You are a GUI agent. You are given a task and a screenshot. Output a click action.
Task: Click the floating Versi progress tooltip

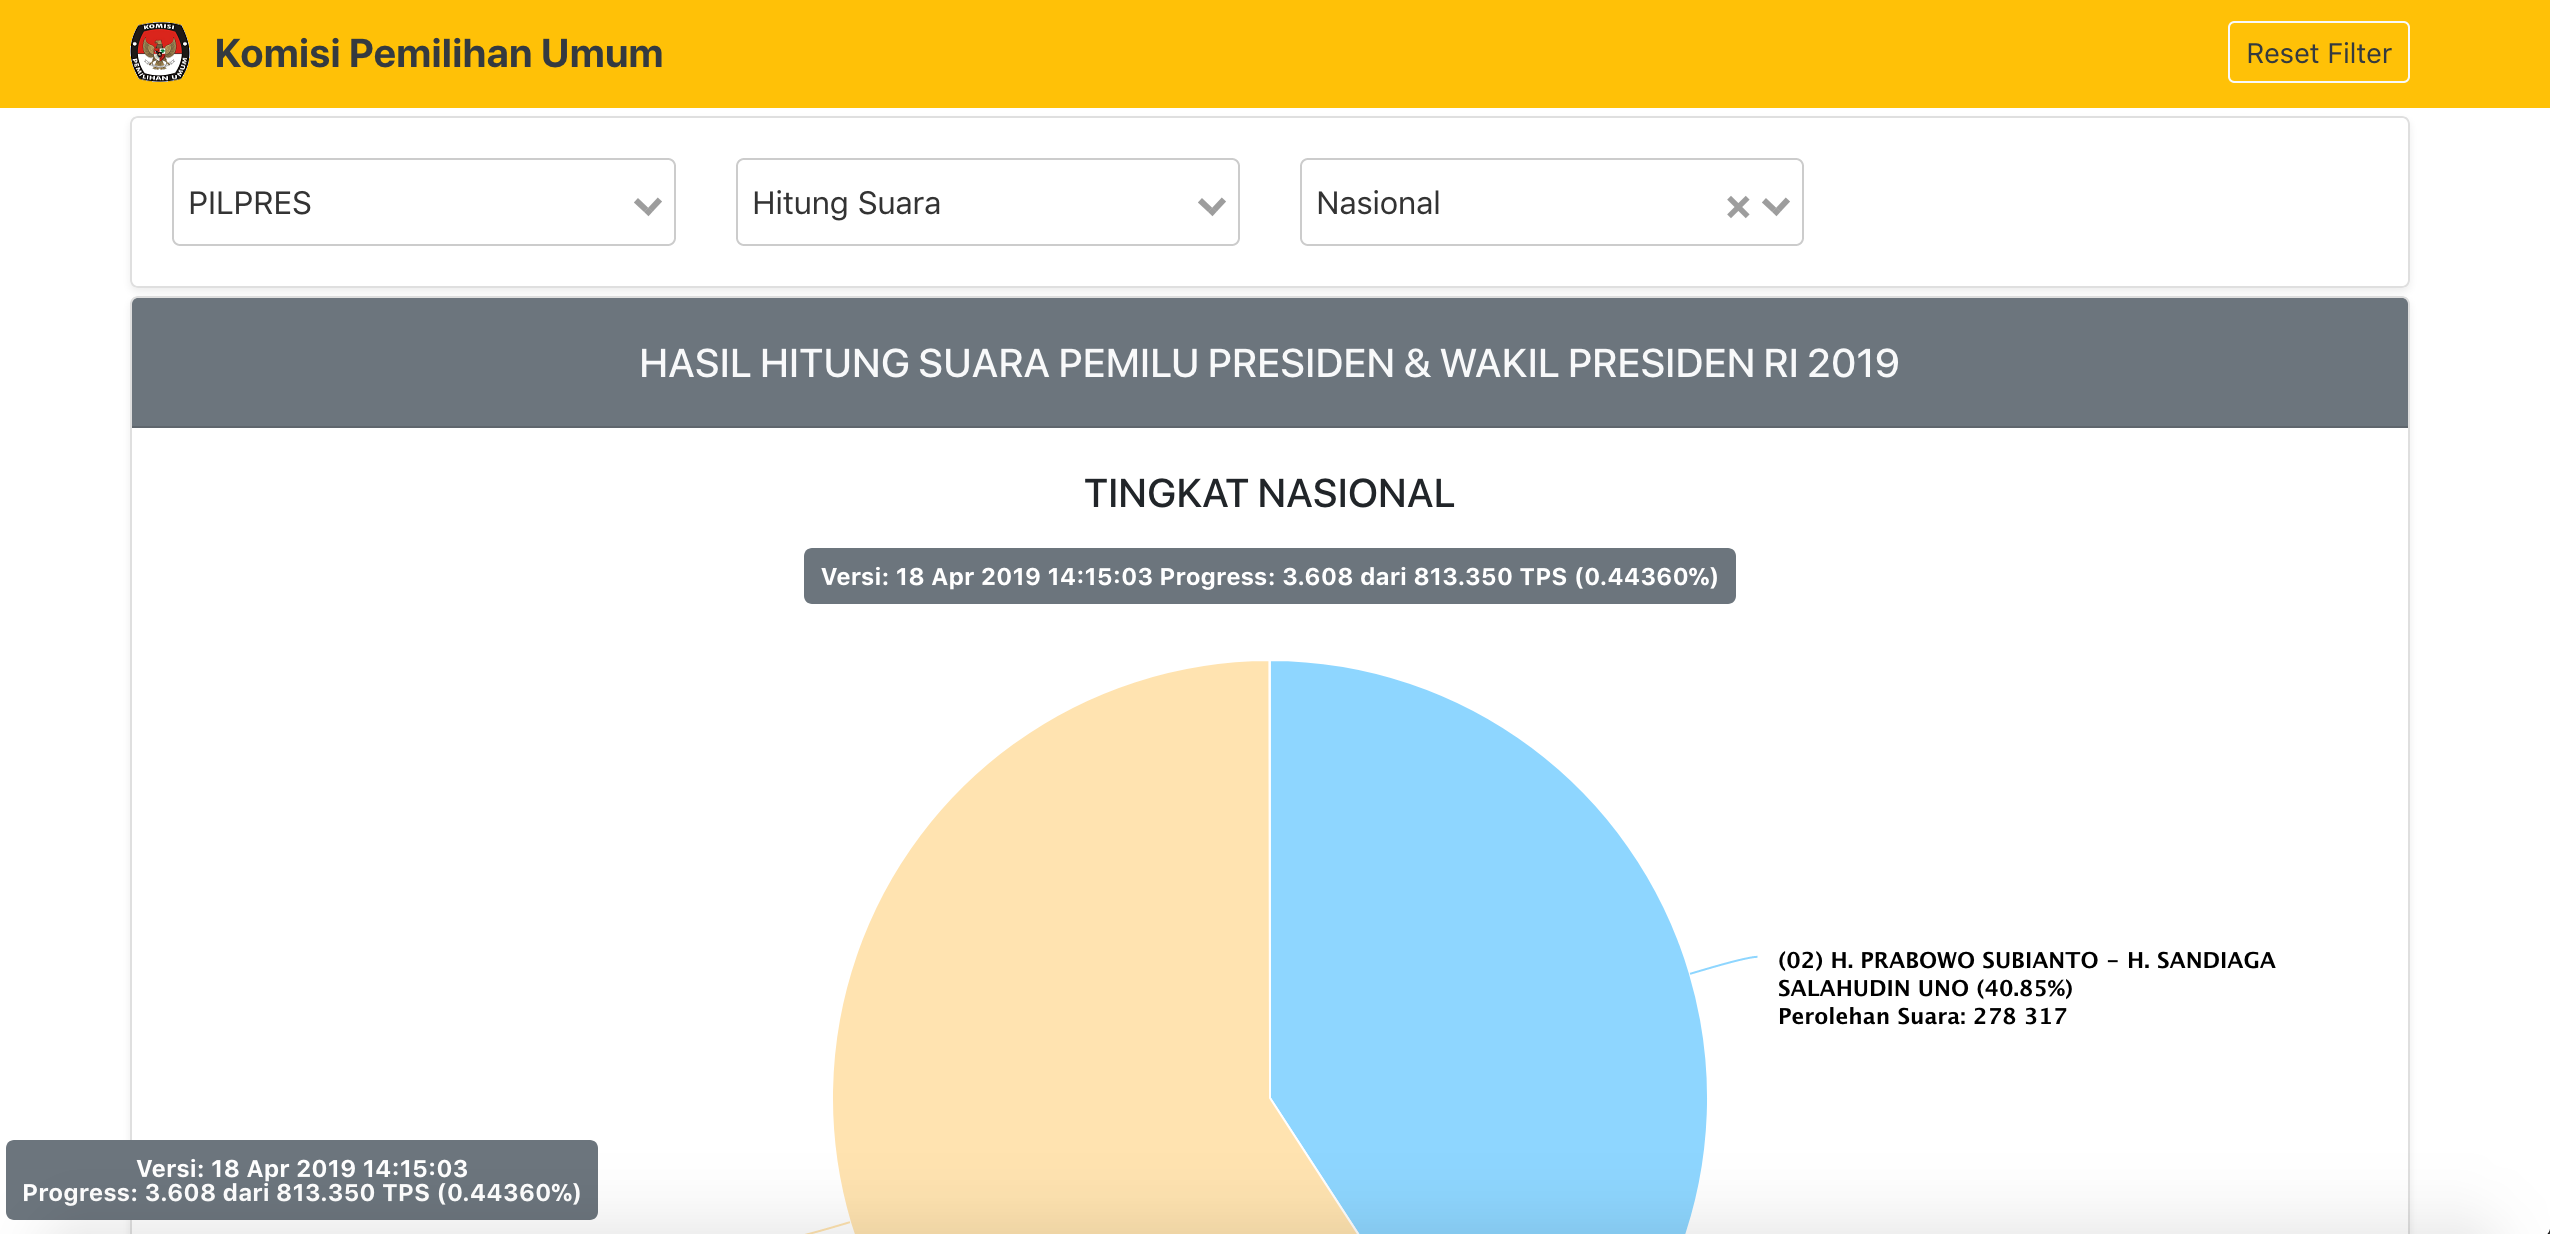(x=301, y=1180)
